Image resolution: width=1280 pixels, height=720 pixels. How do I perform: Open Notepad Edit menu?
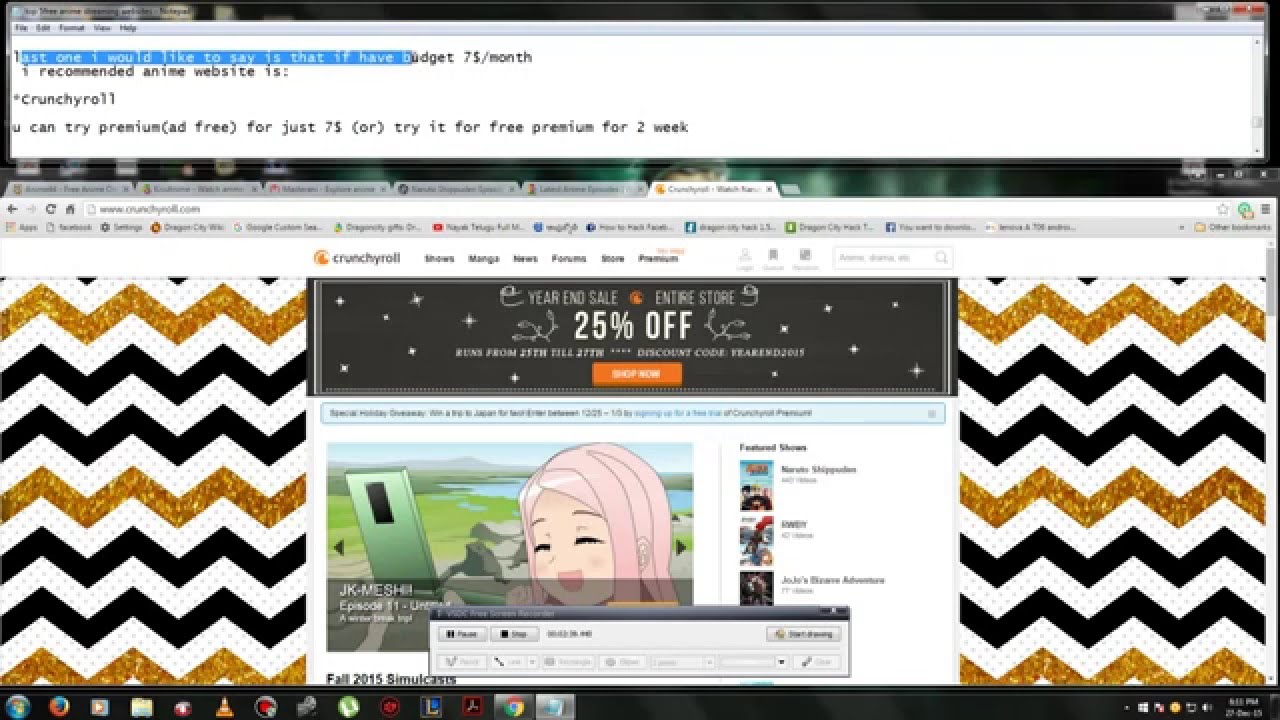pyautogui.click(x=43, y=28)
